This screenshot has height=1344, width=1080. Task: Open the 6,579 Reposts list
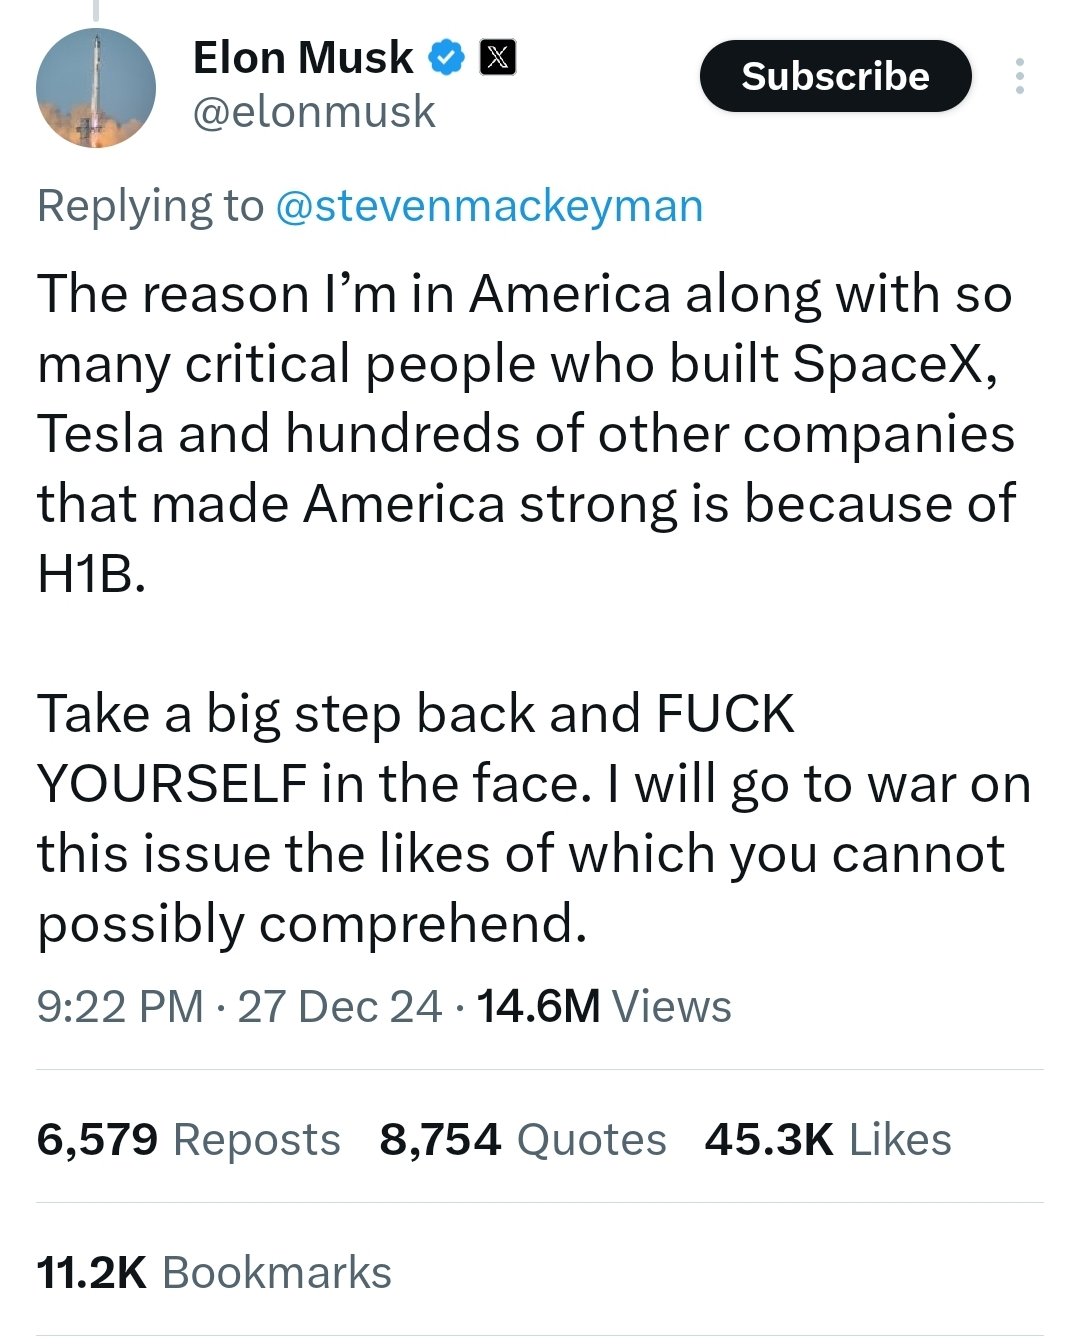tap(188, 1139)
